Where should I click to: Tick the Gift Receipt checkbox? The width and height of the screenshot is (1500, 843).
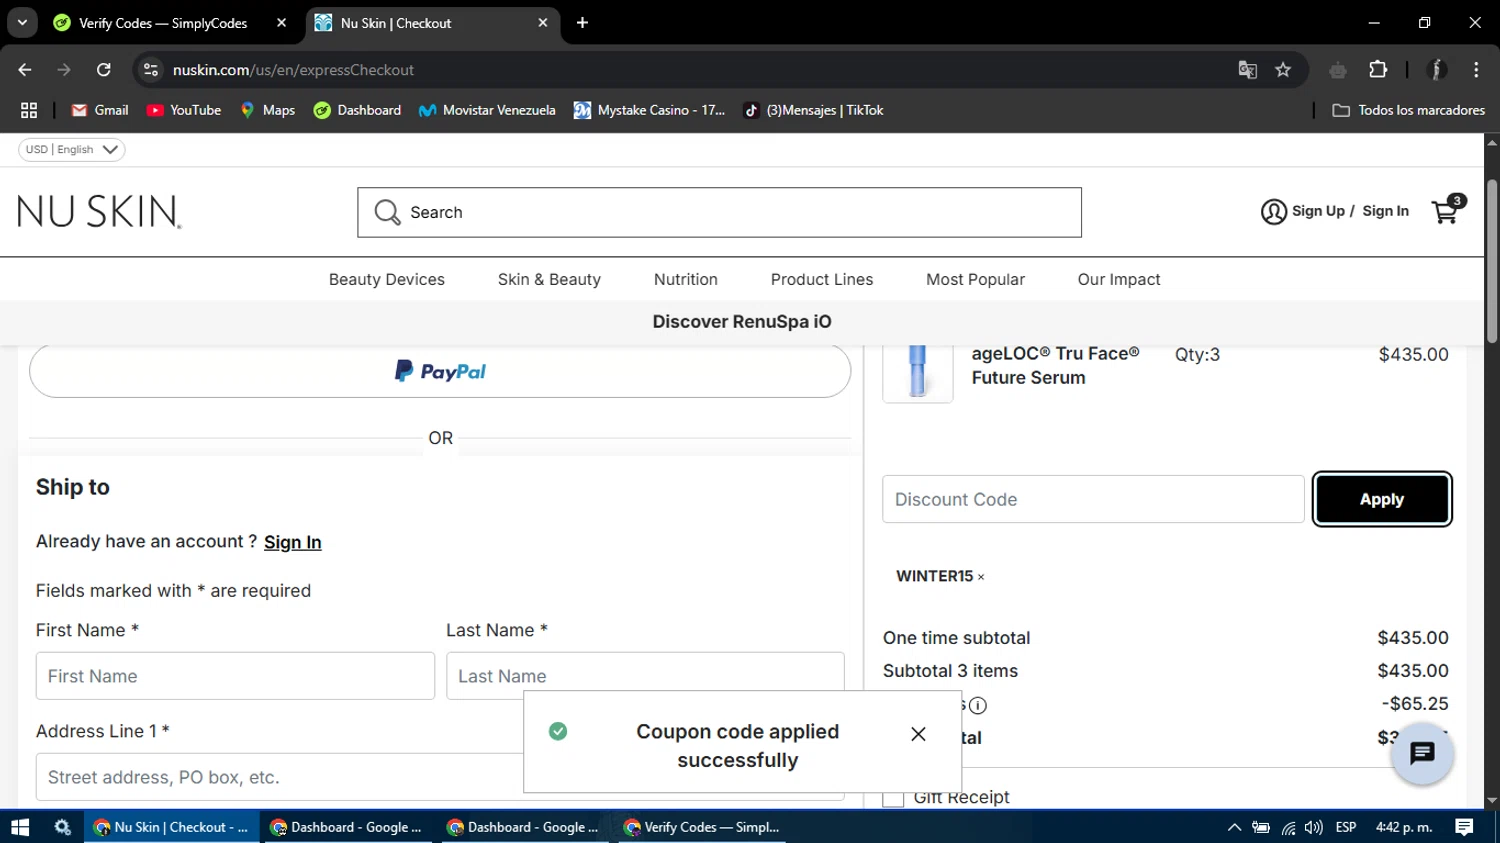893,798
